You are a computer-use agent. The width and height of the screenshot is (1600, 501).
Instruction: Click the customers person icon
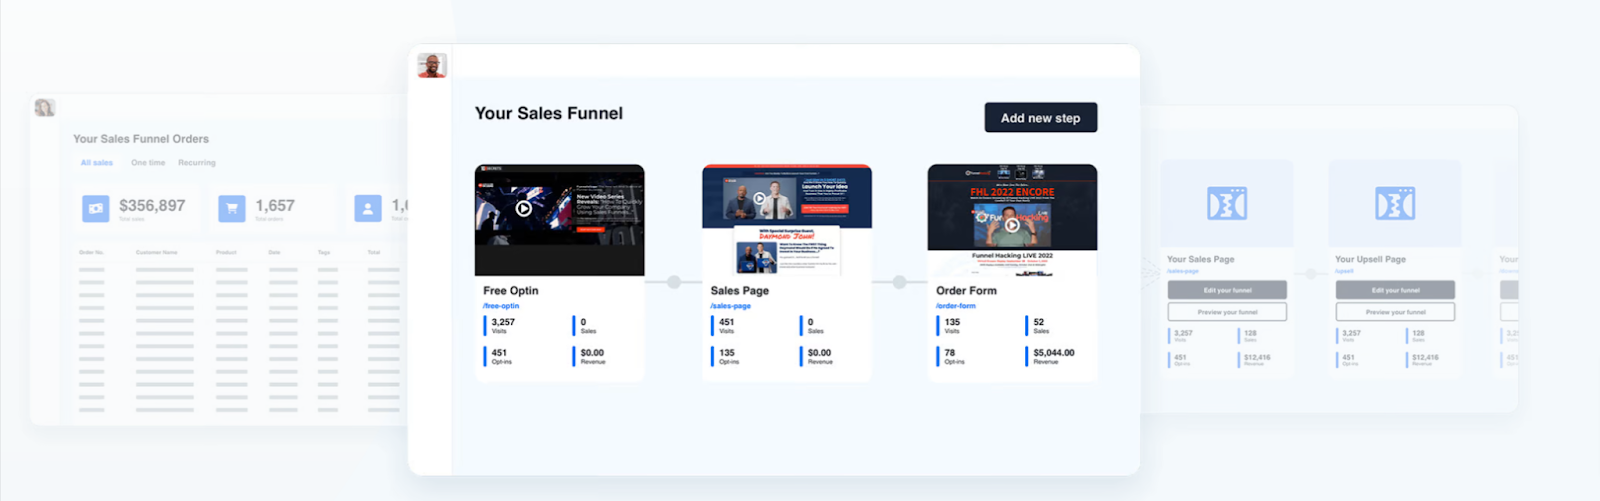[x=368, y=208]
